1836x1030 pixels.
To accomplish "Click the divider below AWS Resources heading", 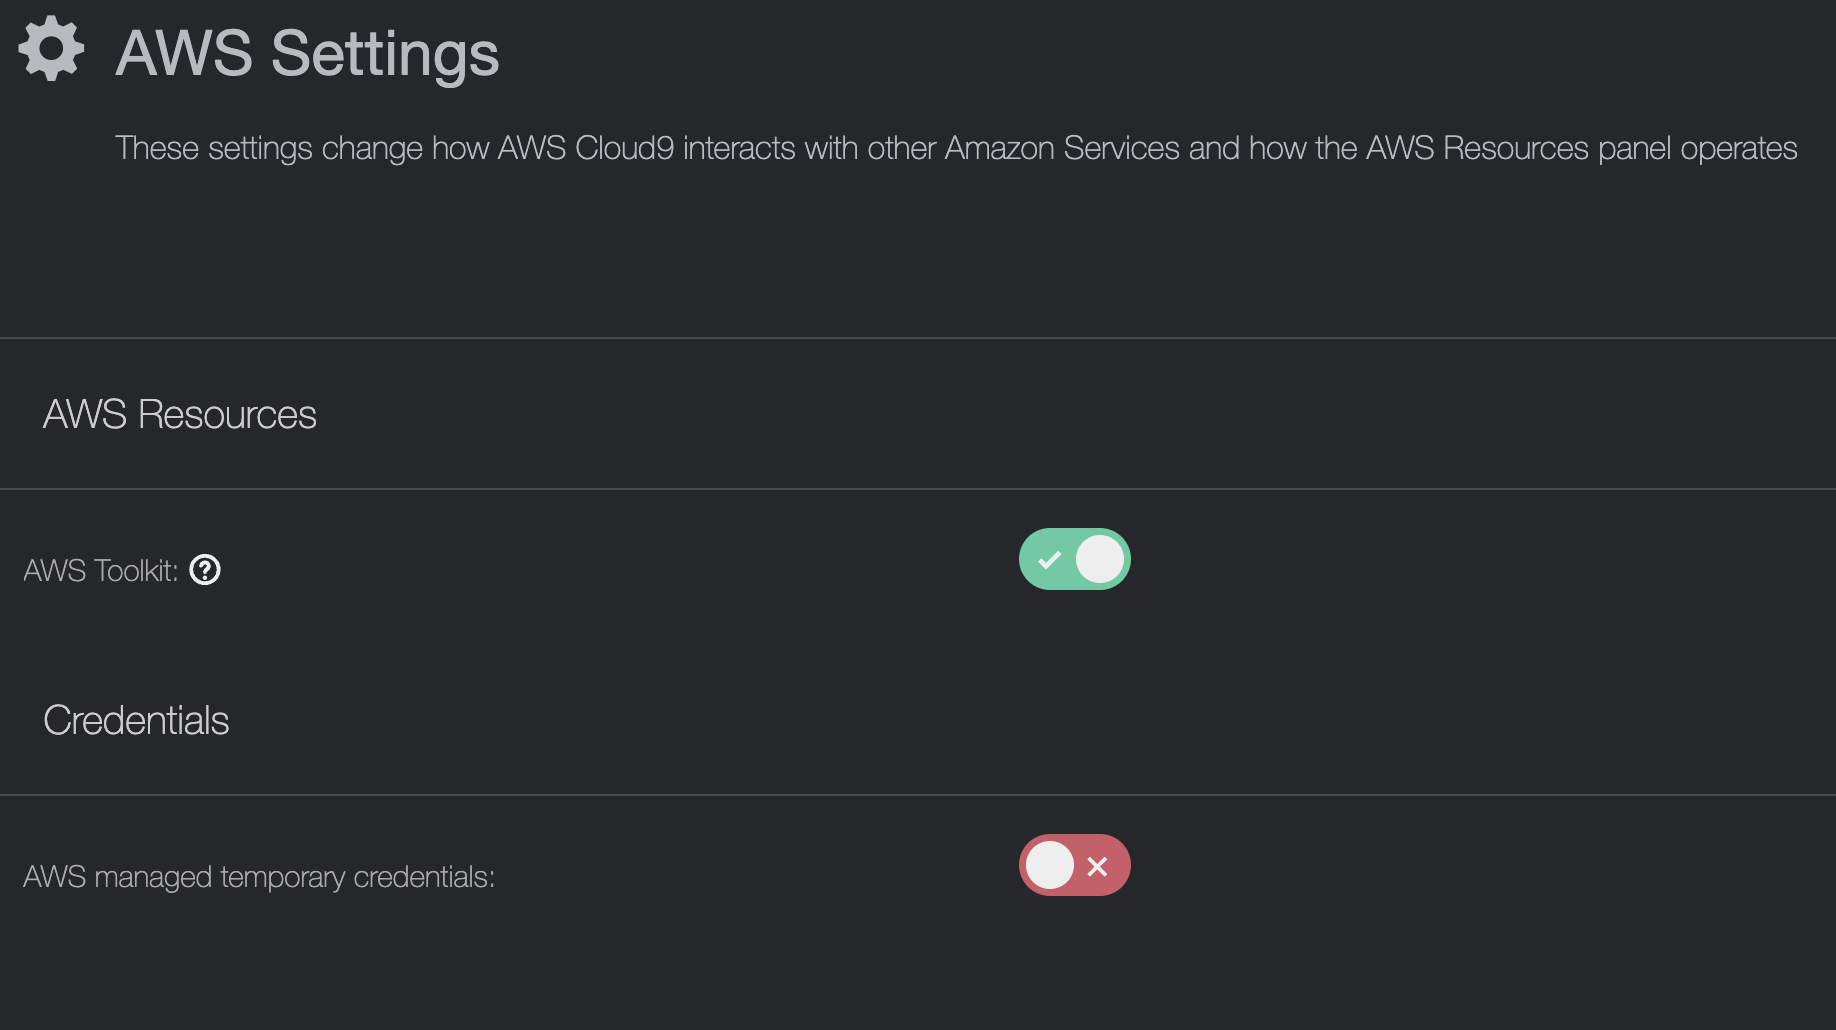I will pos(918,489).
